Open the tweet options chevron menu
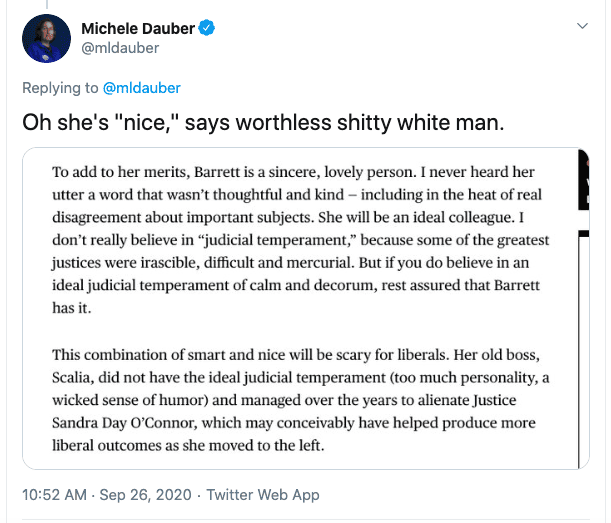 point(583,25)
